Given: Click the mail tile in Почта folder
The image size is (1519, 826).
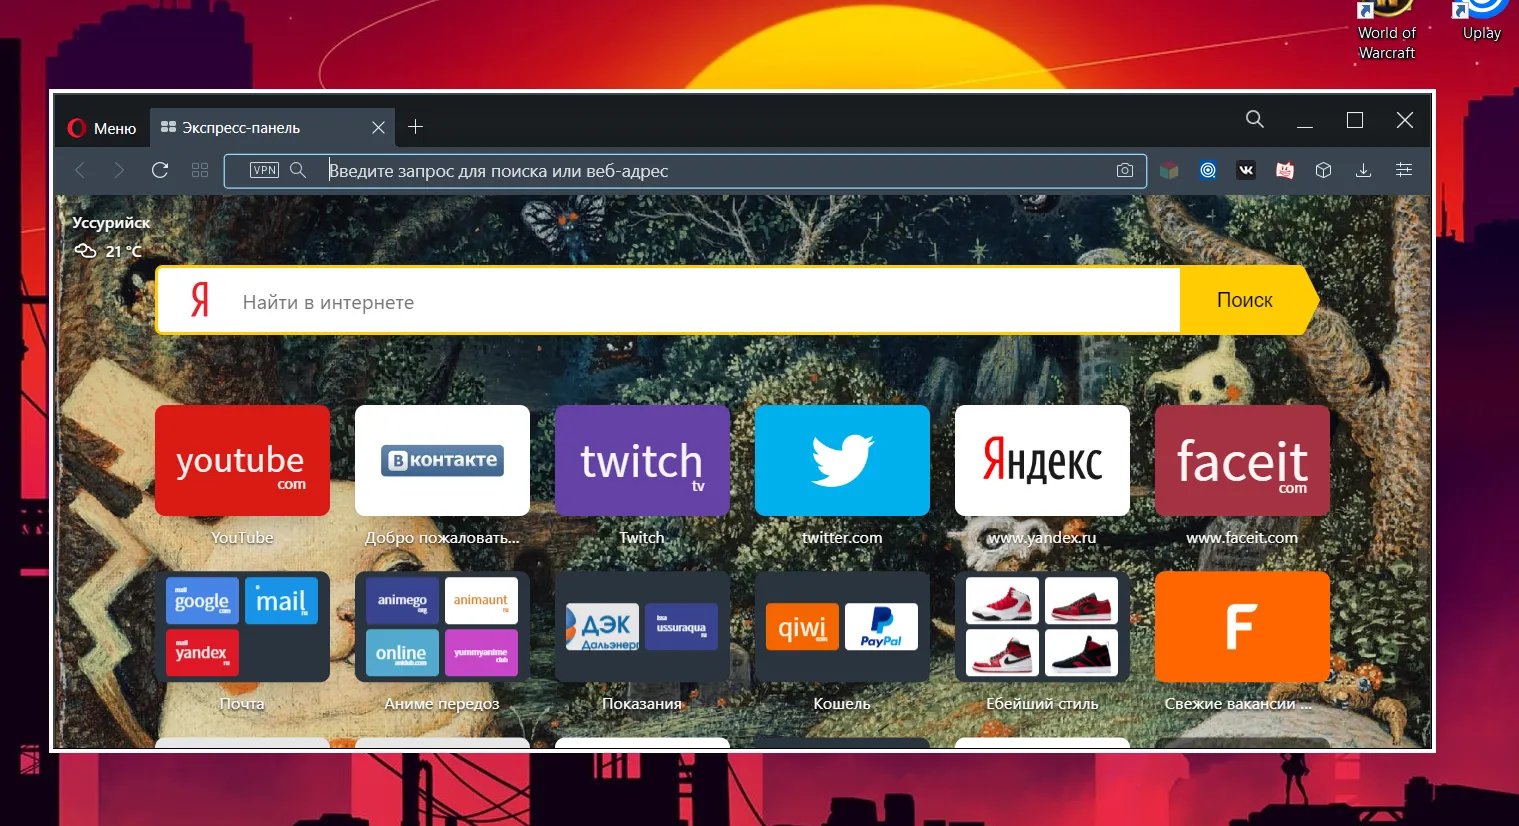Looking at the screenshot, I should pos(281,600).
